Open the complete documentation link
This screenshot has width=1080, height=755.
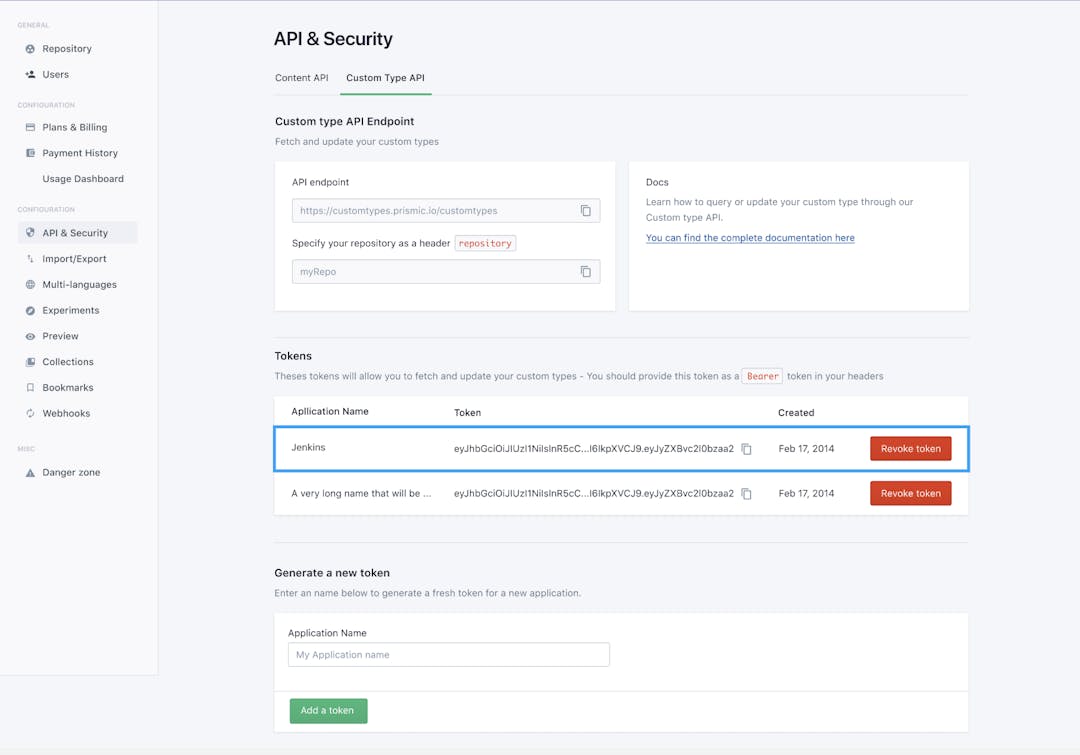pyautogui.click(x=750, y=237)
